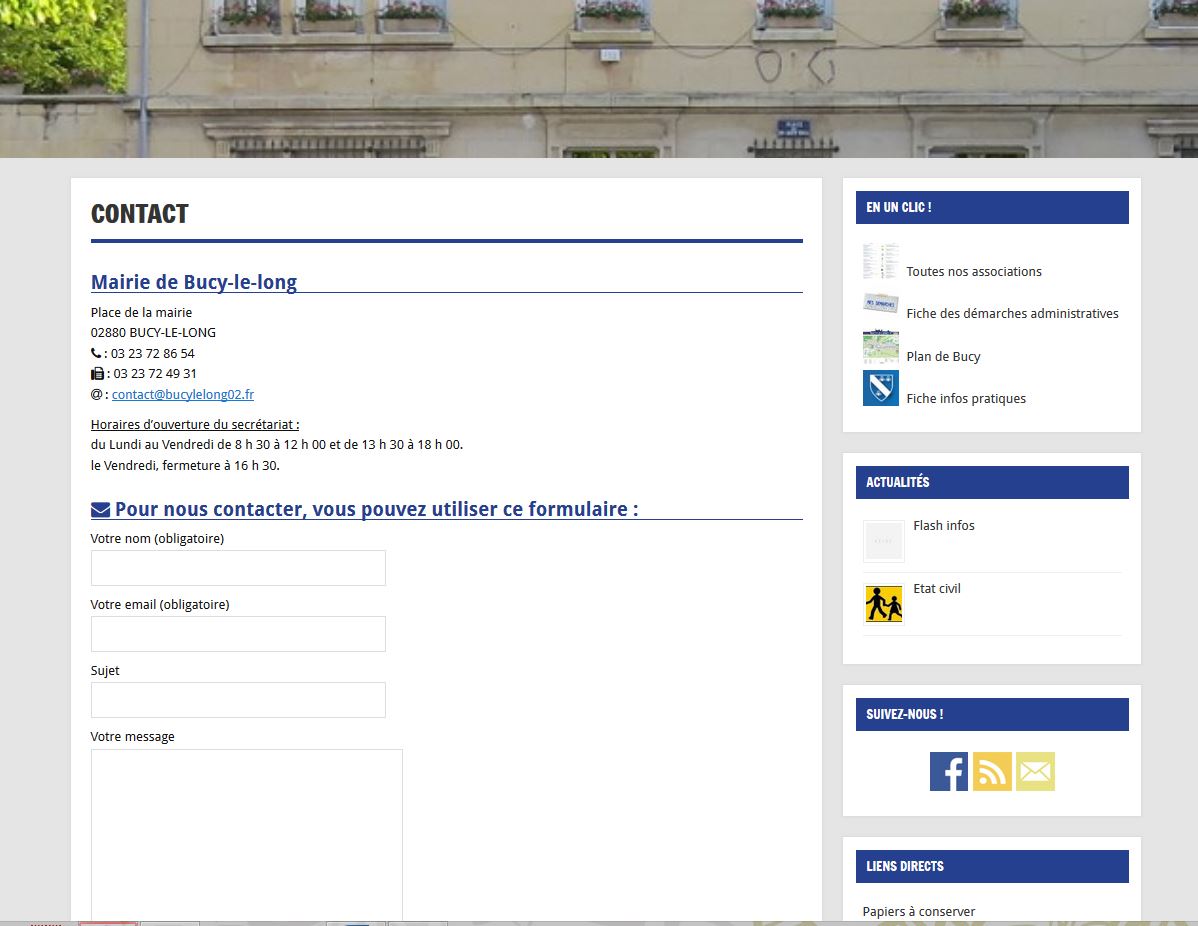Focus the Sujet input field
The width and height of the screenshot is (1198, 926).
coord(238,700)
